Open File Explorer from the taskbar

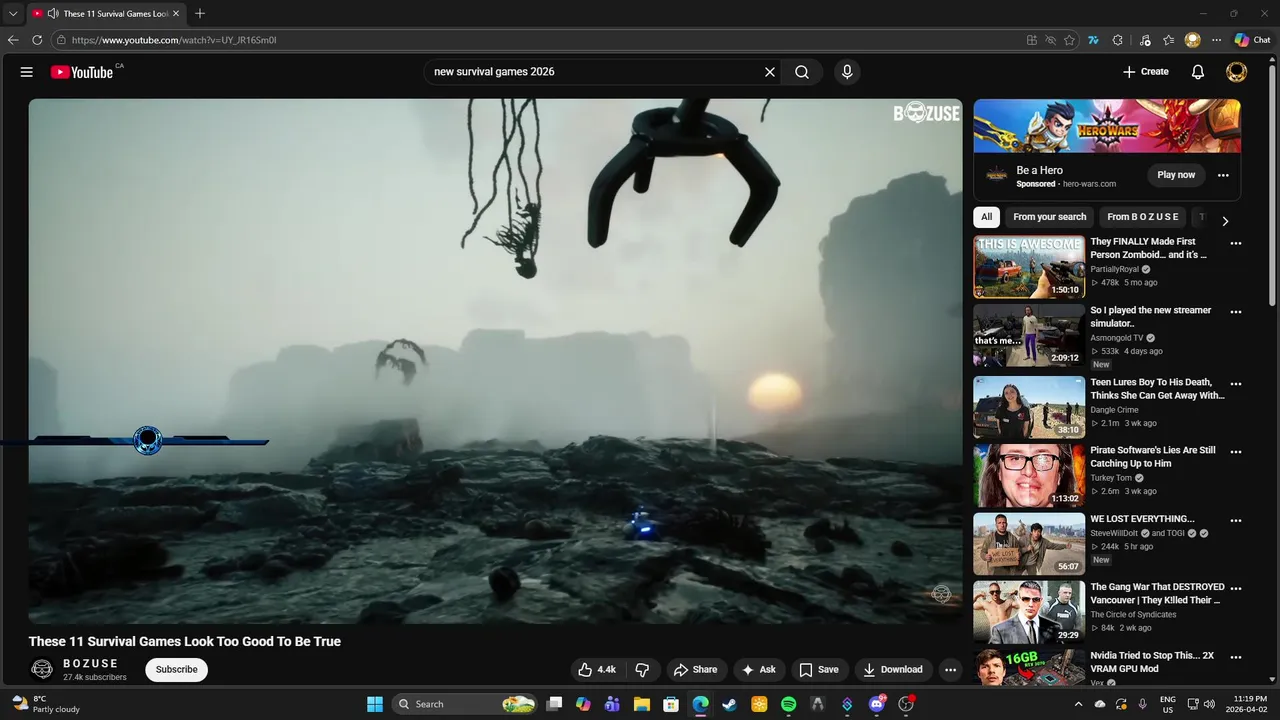click(641, 704)
